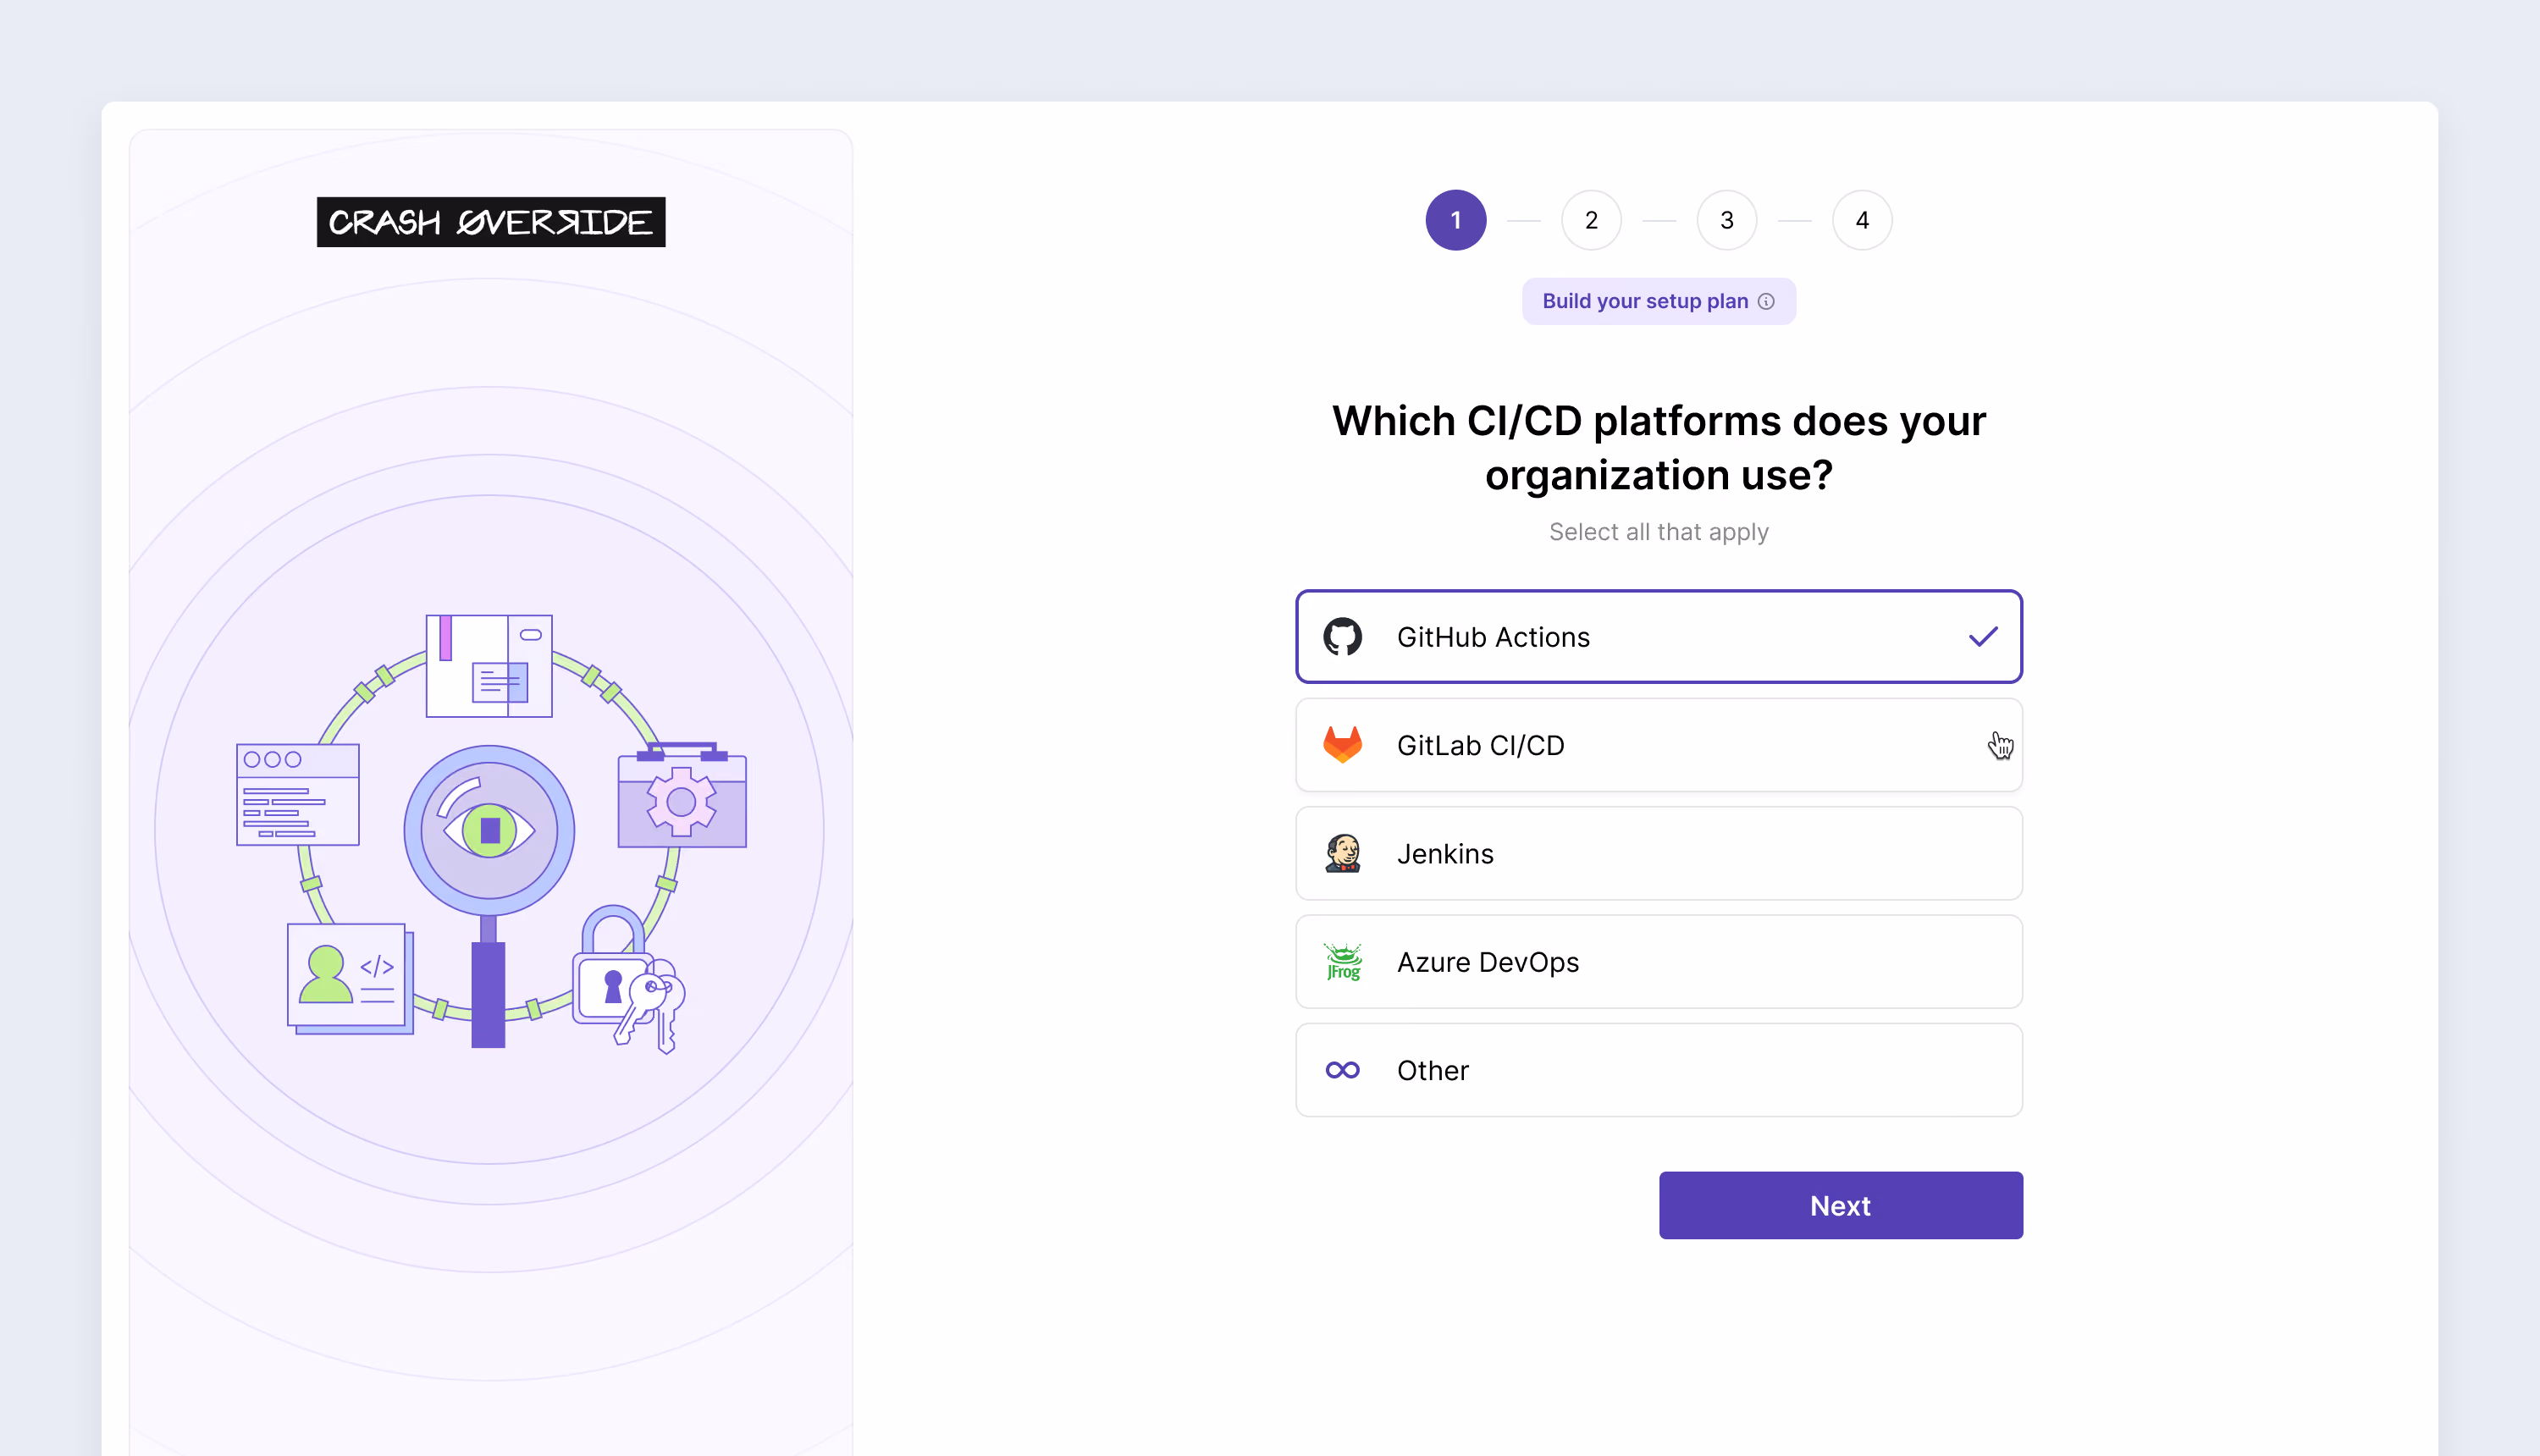This screenshot has width=2540, height=1456.
Task: Click the checkmark on GitHub Actions
Action: point(1982,636)
